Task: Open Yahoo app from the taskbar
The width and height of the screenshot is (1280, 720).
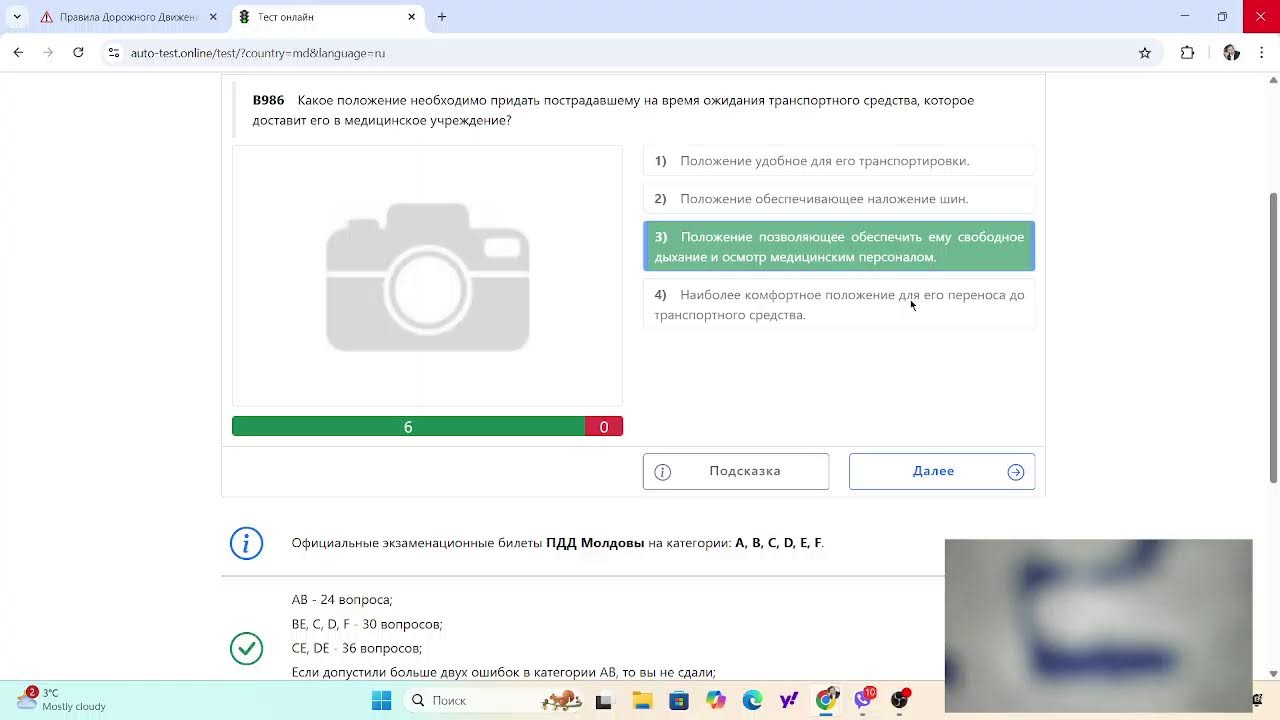Action: (789, 701)
